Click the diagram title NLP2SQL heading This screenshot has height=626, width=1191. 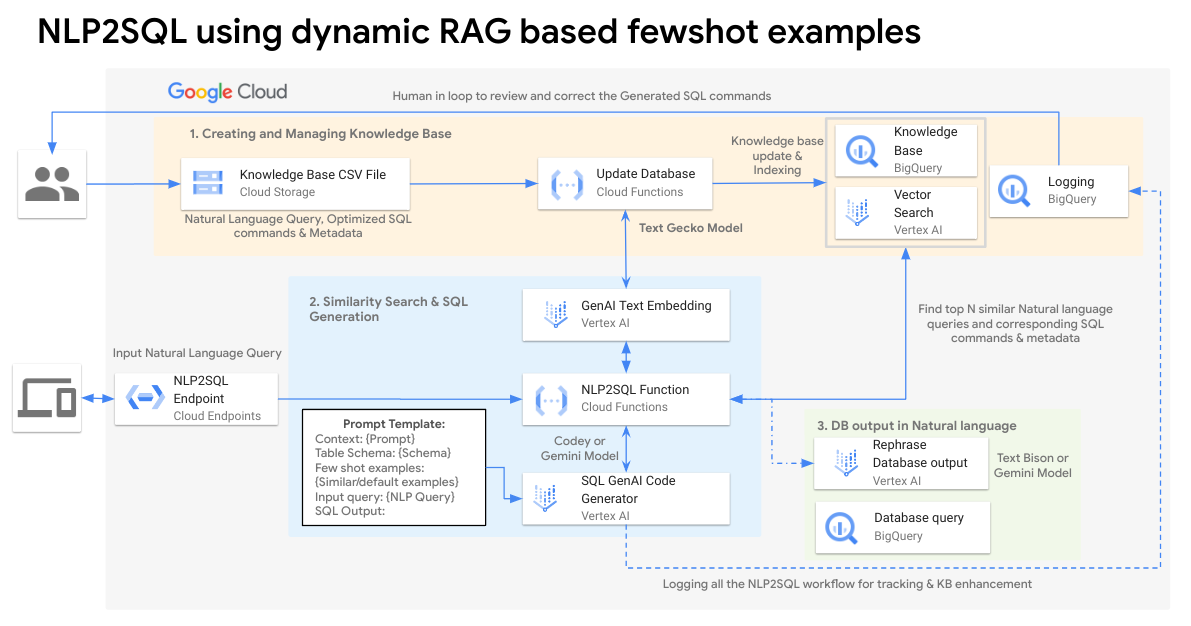479,32
